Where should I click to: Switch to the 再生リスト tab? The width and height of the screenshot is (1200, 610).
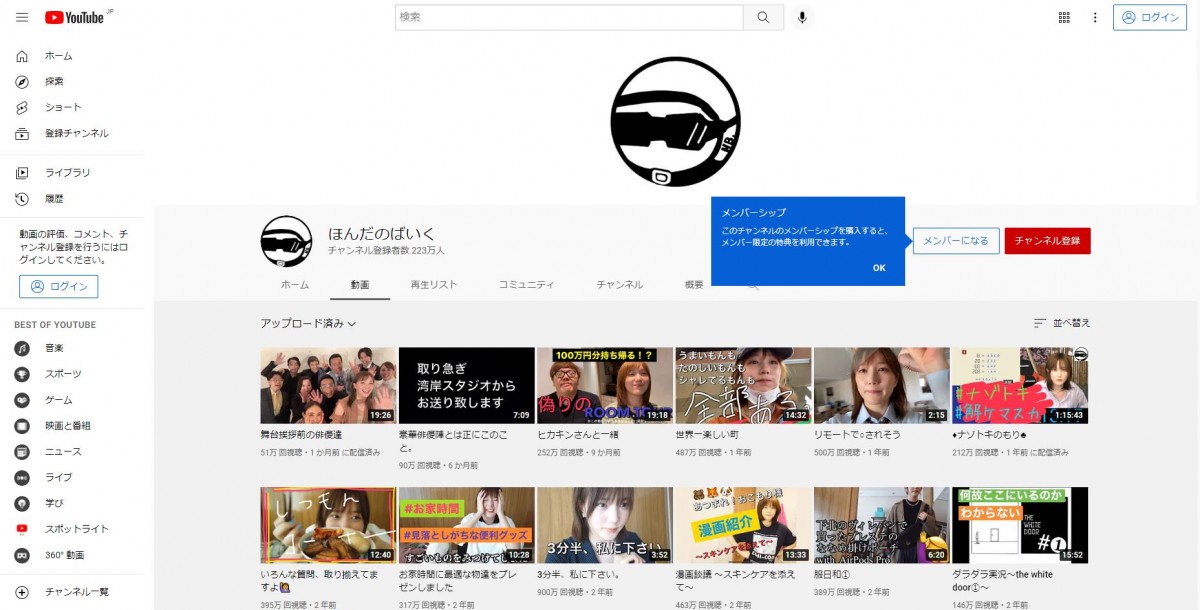coord(434,285)
